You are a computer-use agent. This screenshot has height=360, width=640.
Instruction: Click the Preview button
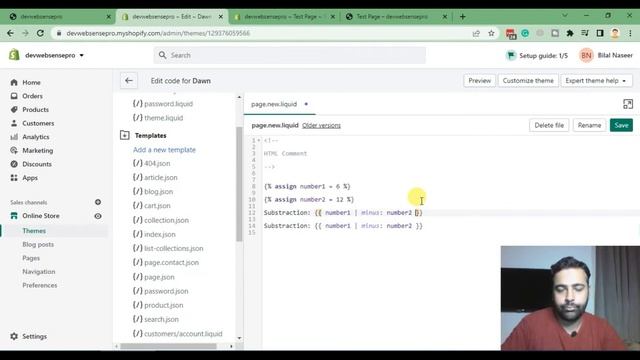(480, 81)
